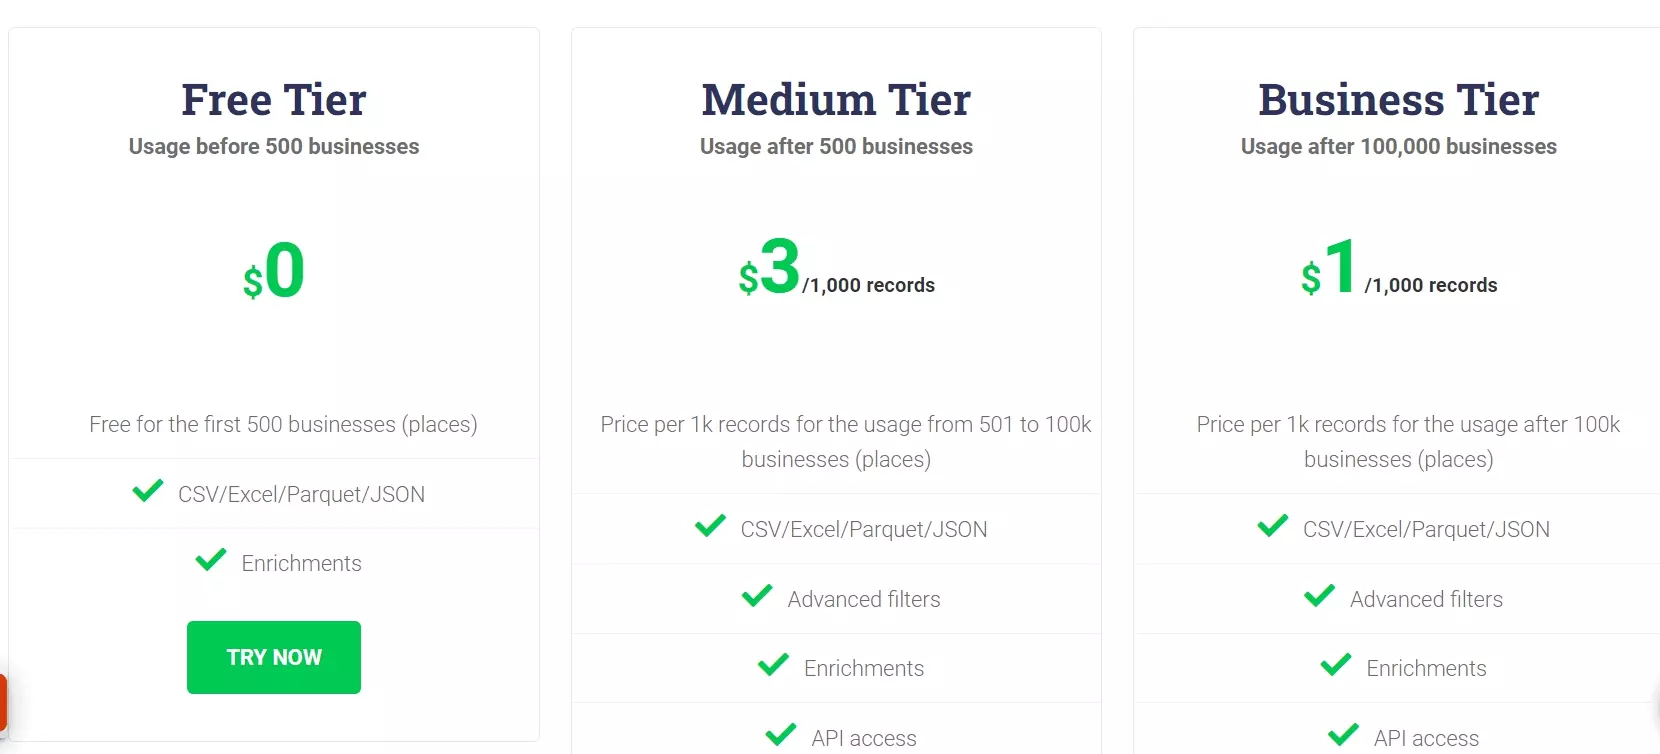The height and width of the screenshot is (754, 1660).
Task: Click the TRY NOW button
Action: point(274,657)
